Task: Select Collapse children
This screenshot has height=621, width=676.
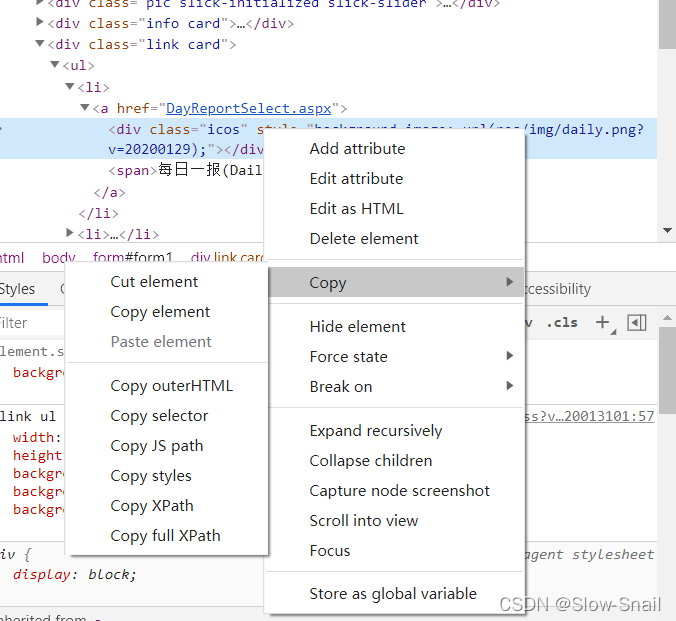Action: pyautogui.click(x=394, y=461)
